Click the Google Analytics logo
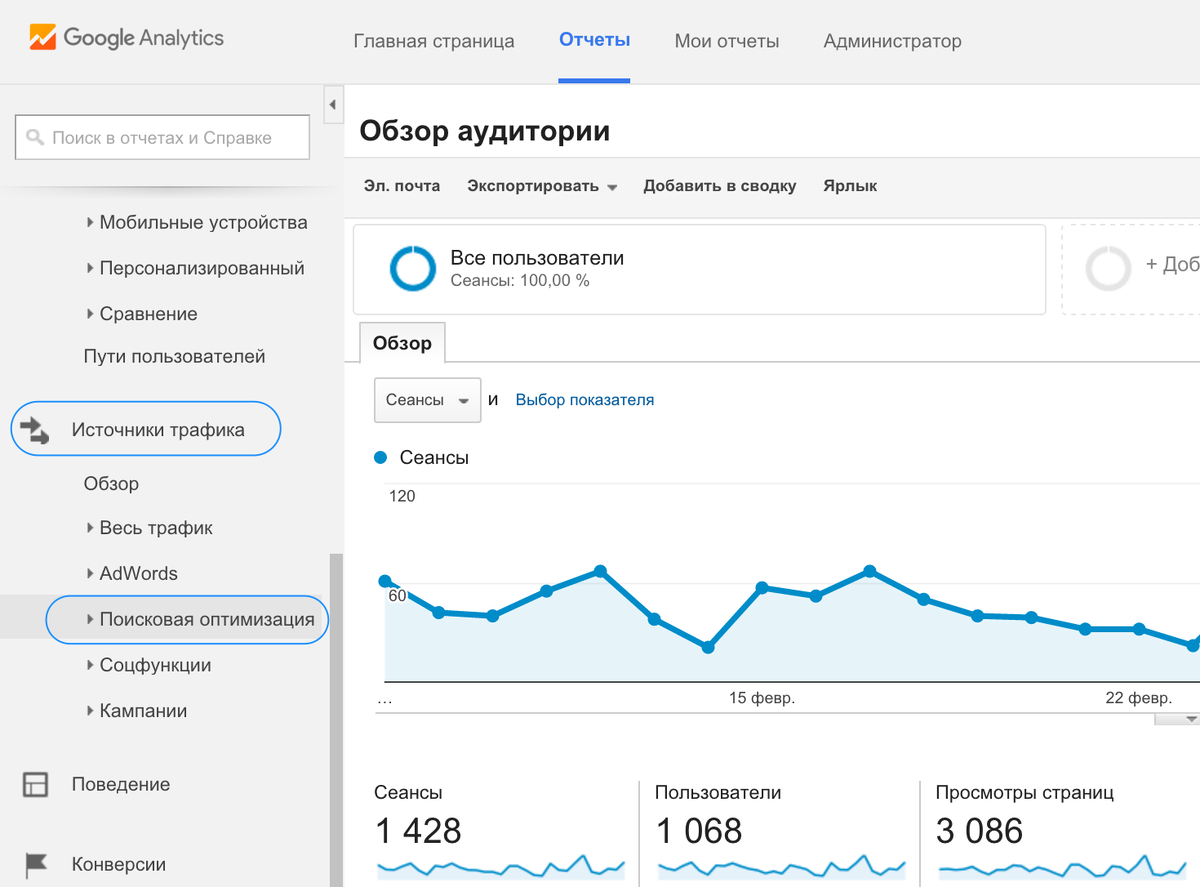The image size is (1200, 887). pos(126,38)
